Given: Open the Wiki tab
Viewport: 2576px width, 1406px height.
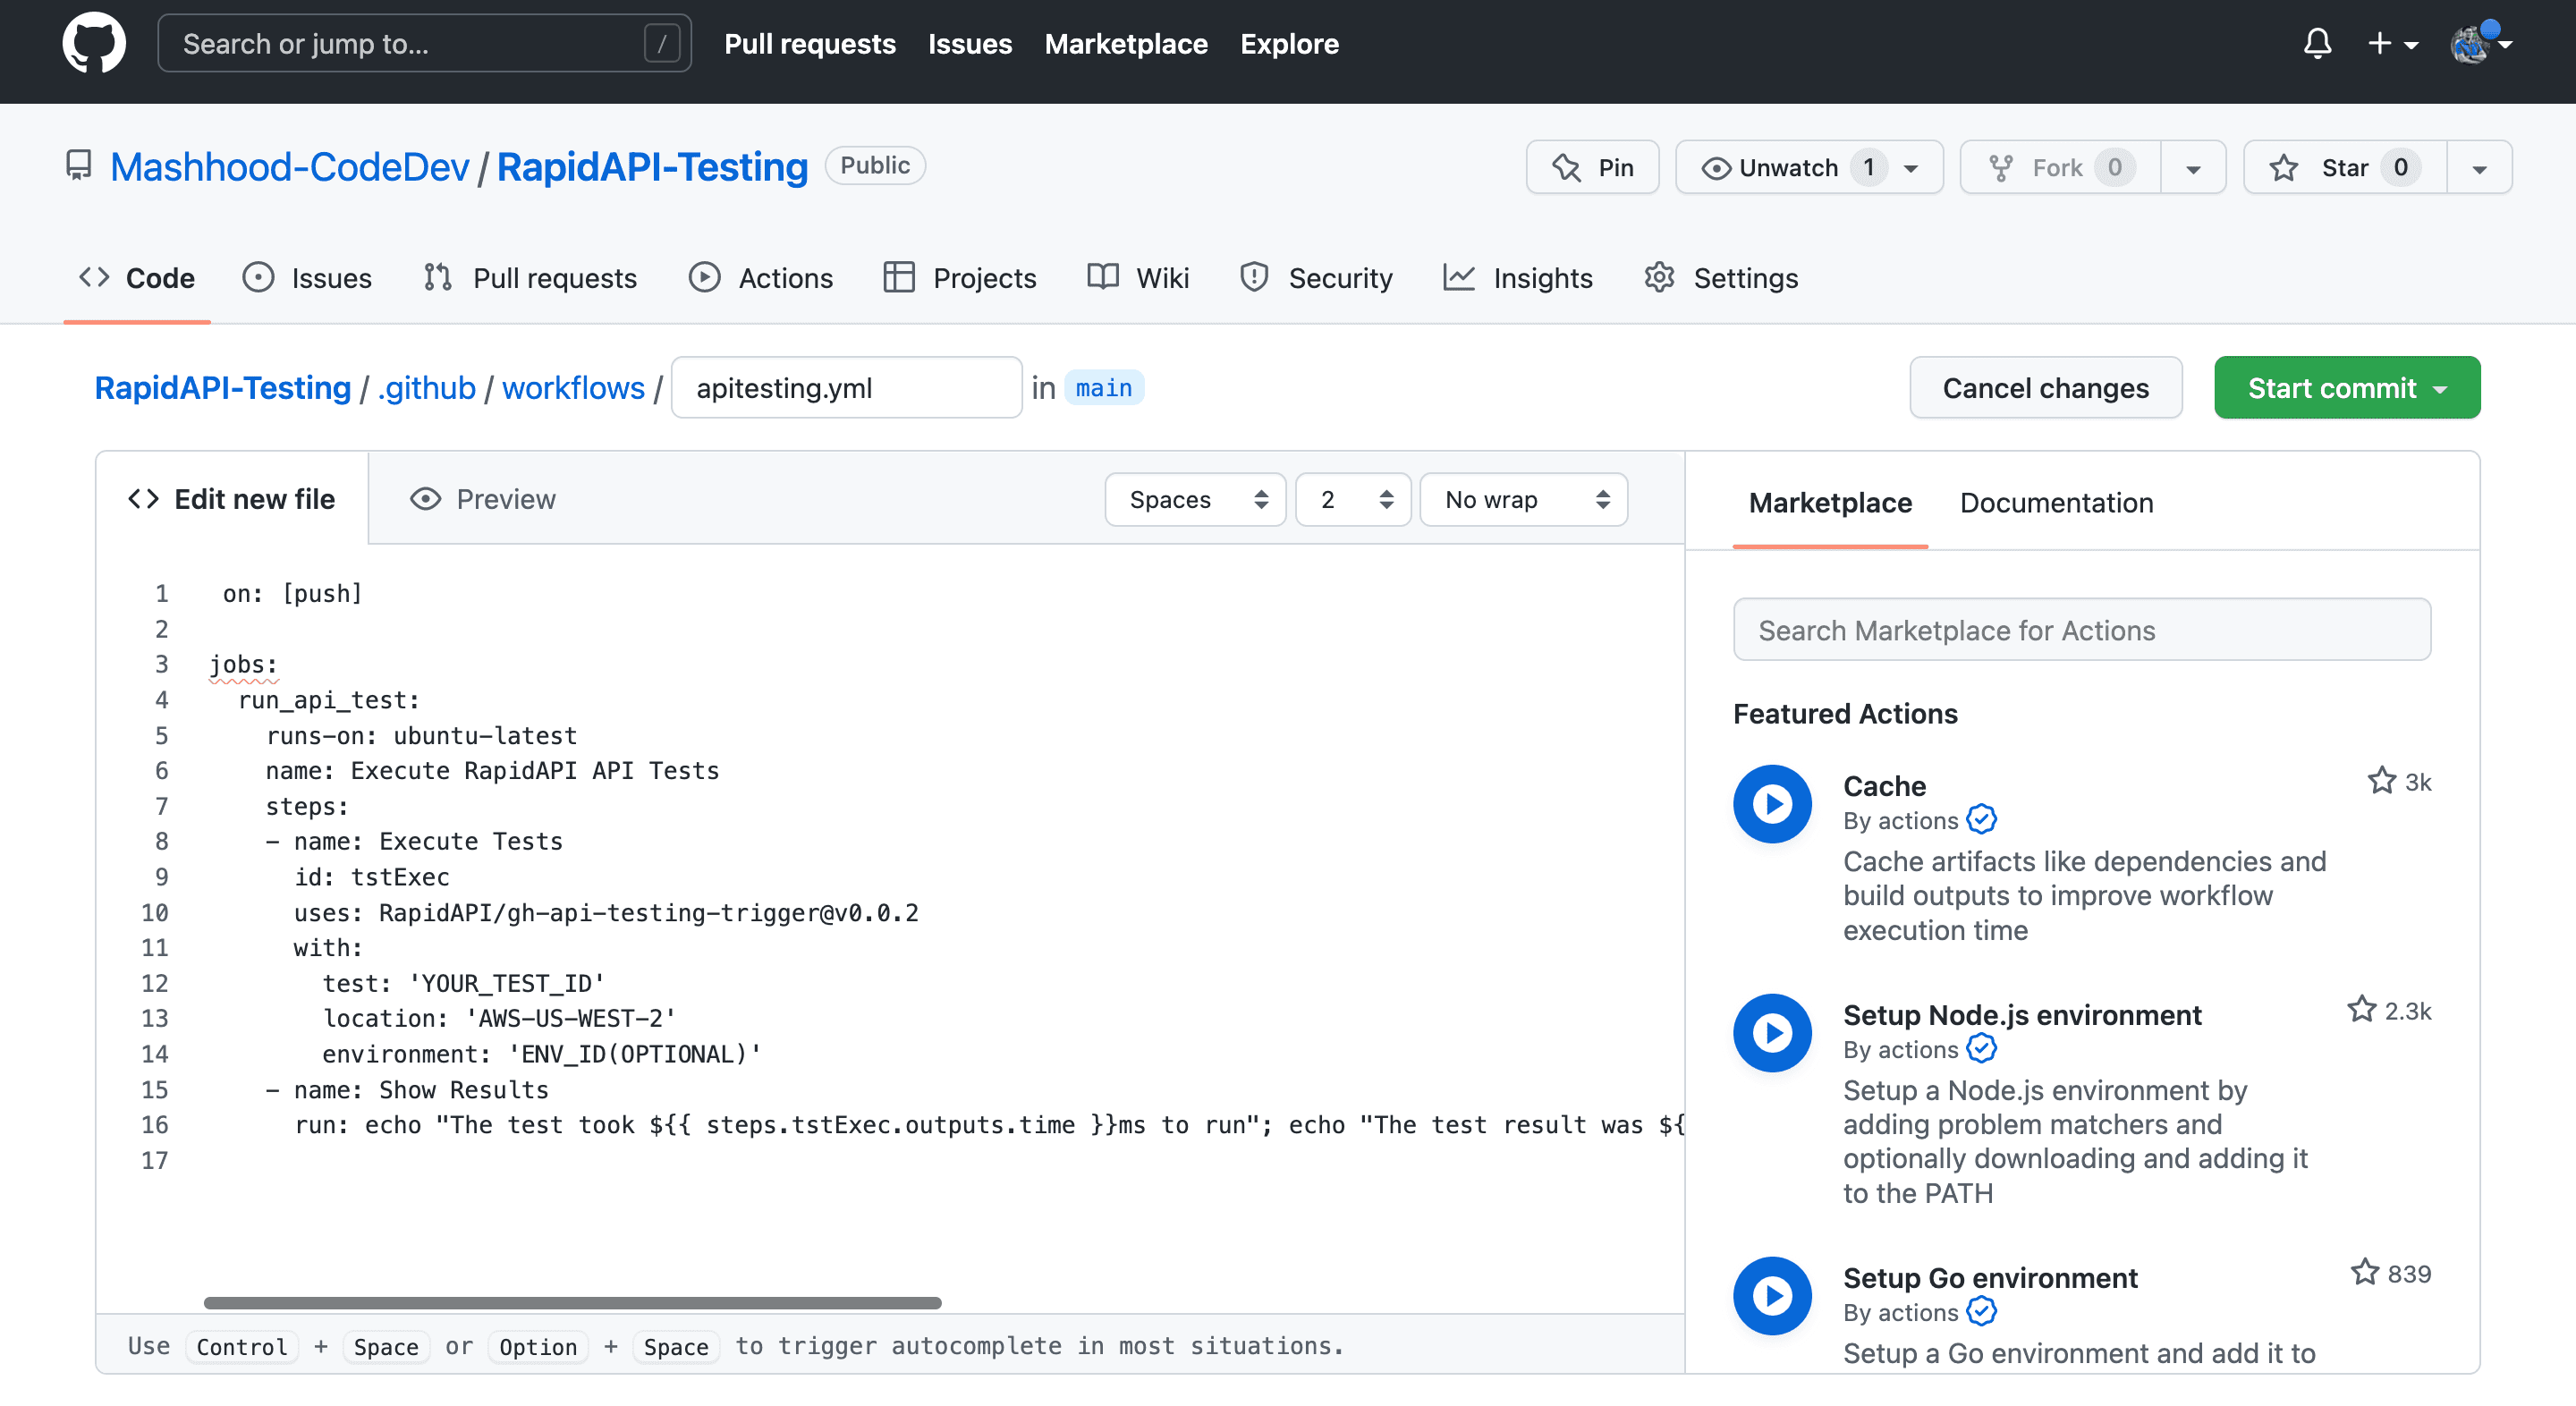Looking at the screenshot, I should [x=1138, y=278].
